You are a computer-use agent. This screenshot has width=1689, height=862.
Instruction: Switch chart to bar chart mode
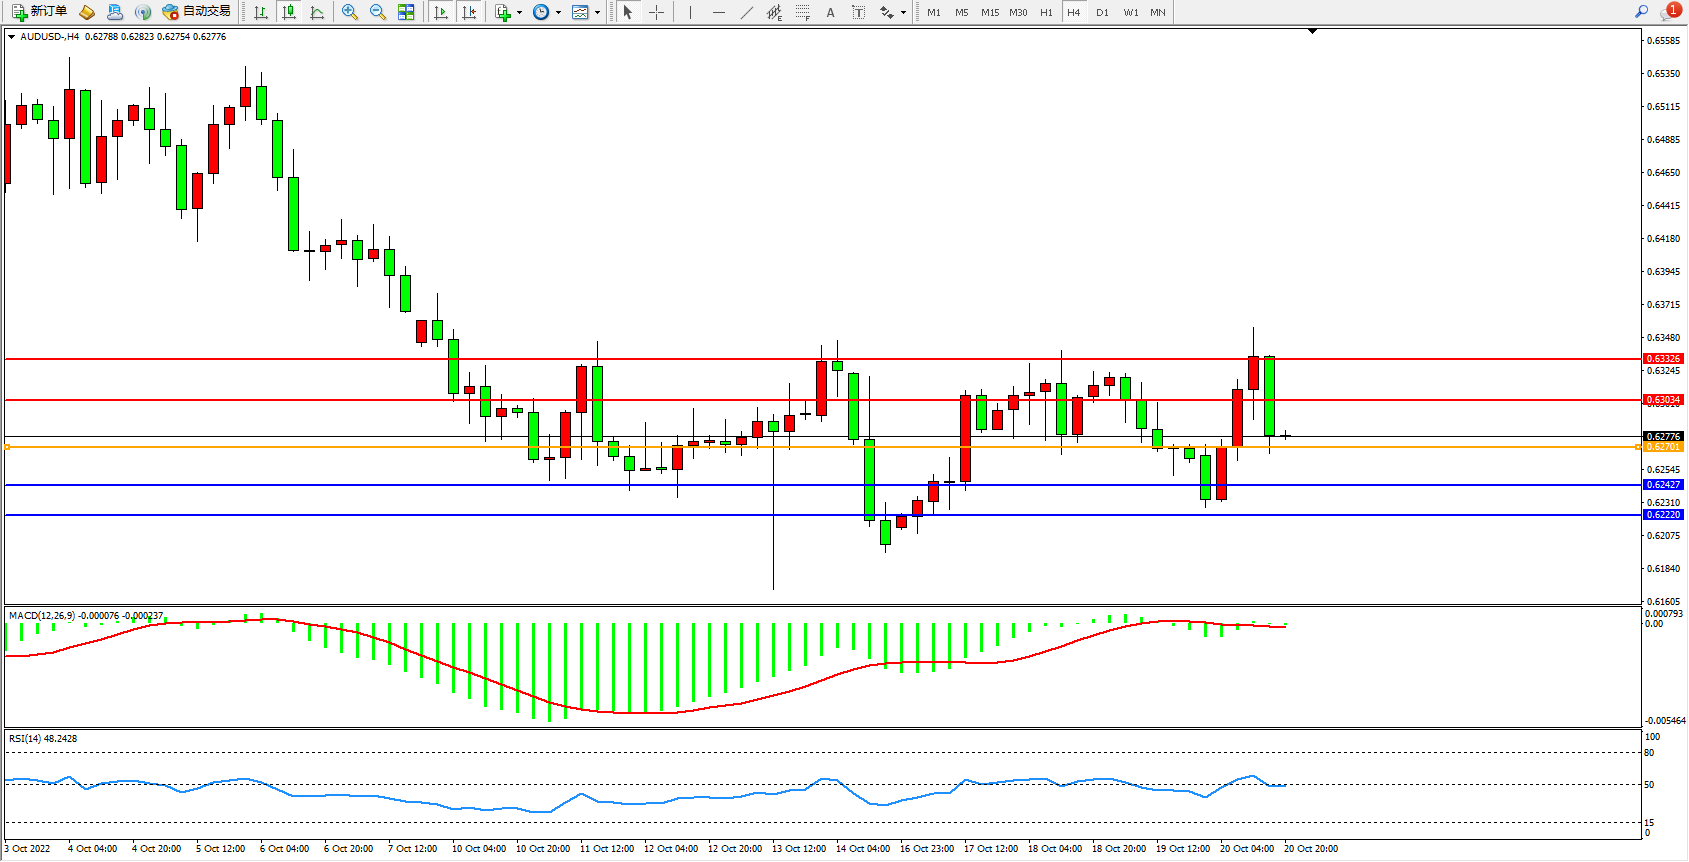pyautogui.click(x=261, y=12)
